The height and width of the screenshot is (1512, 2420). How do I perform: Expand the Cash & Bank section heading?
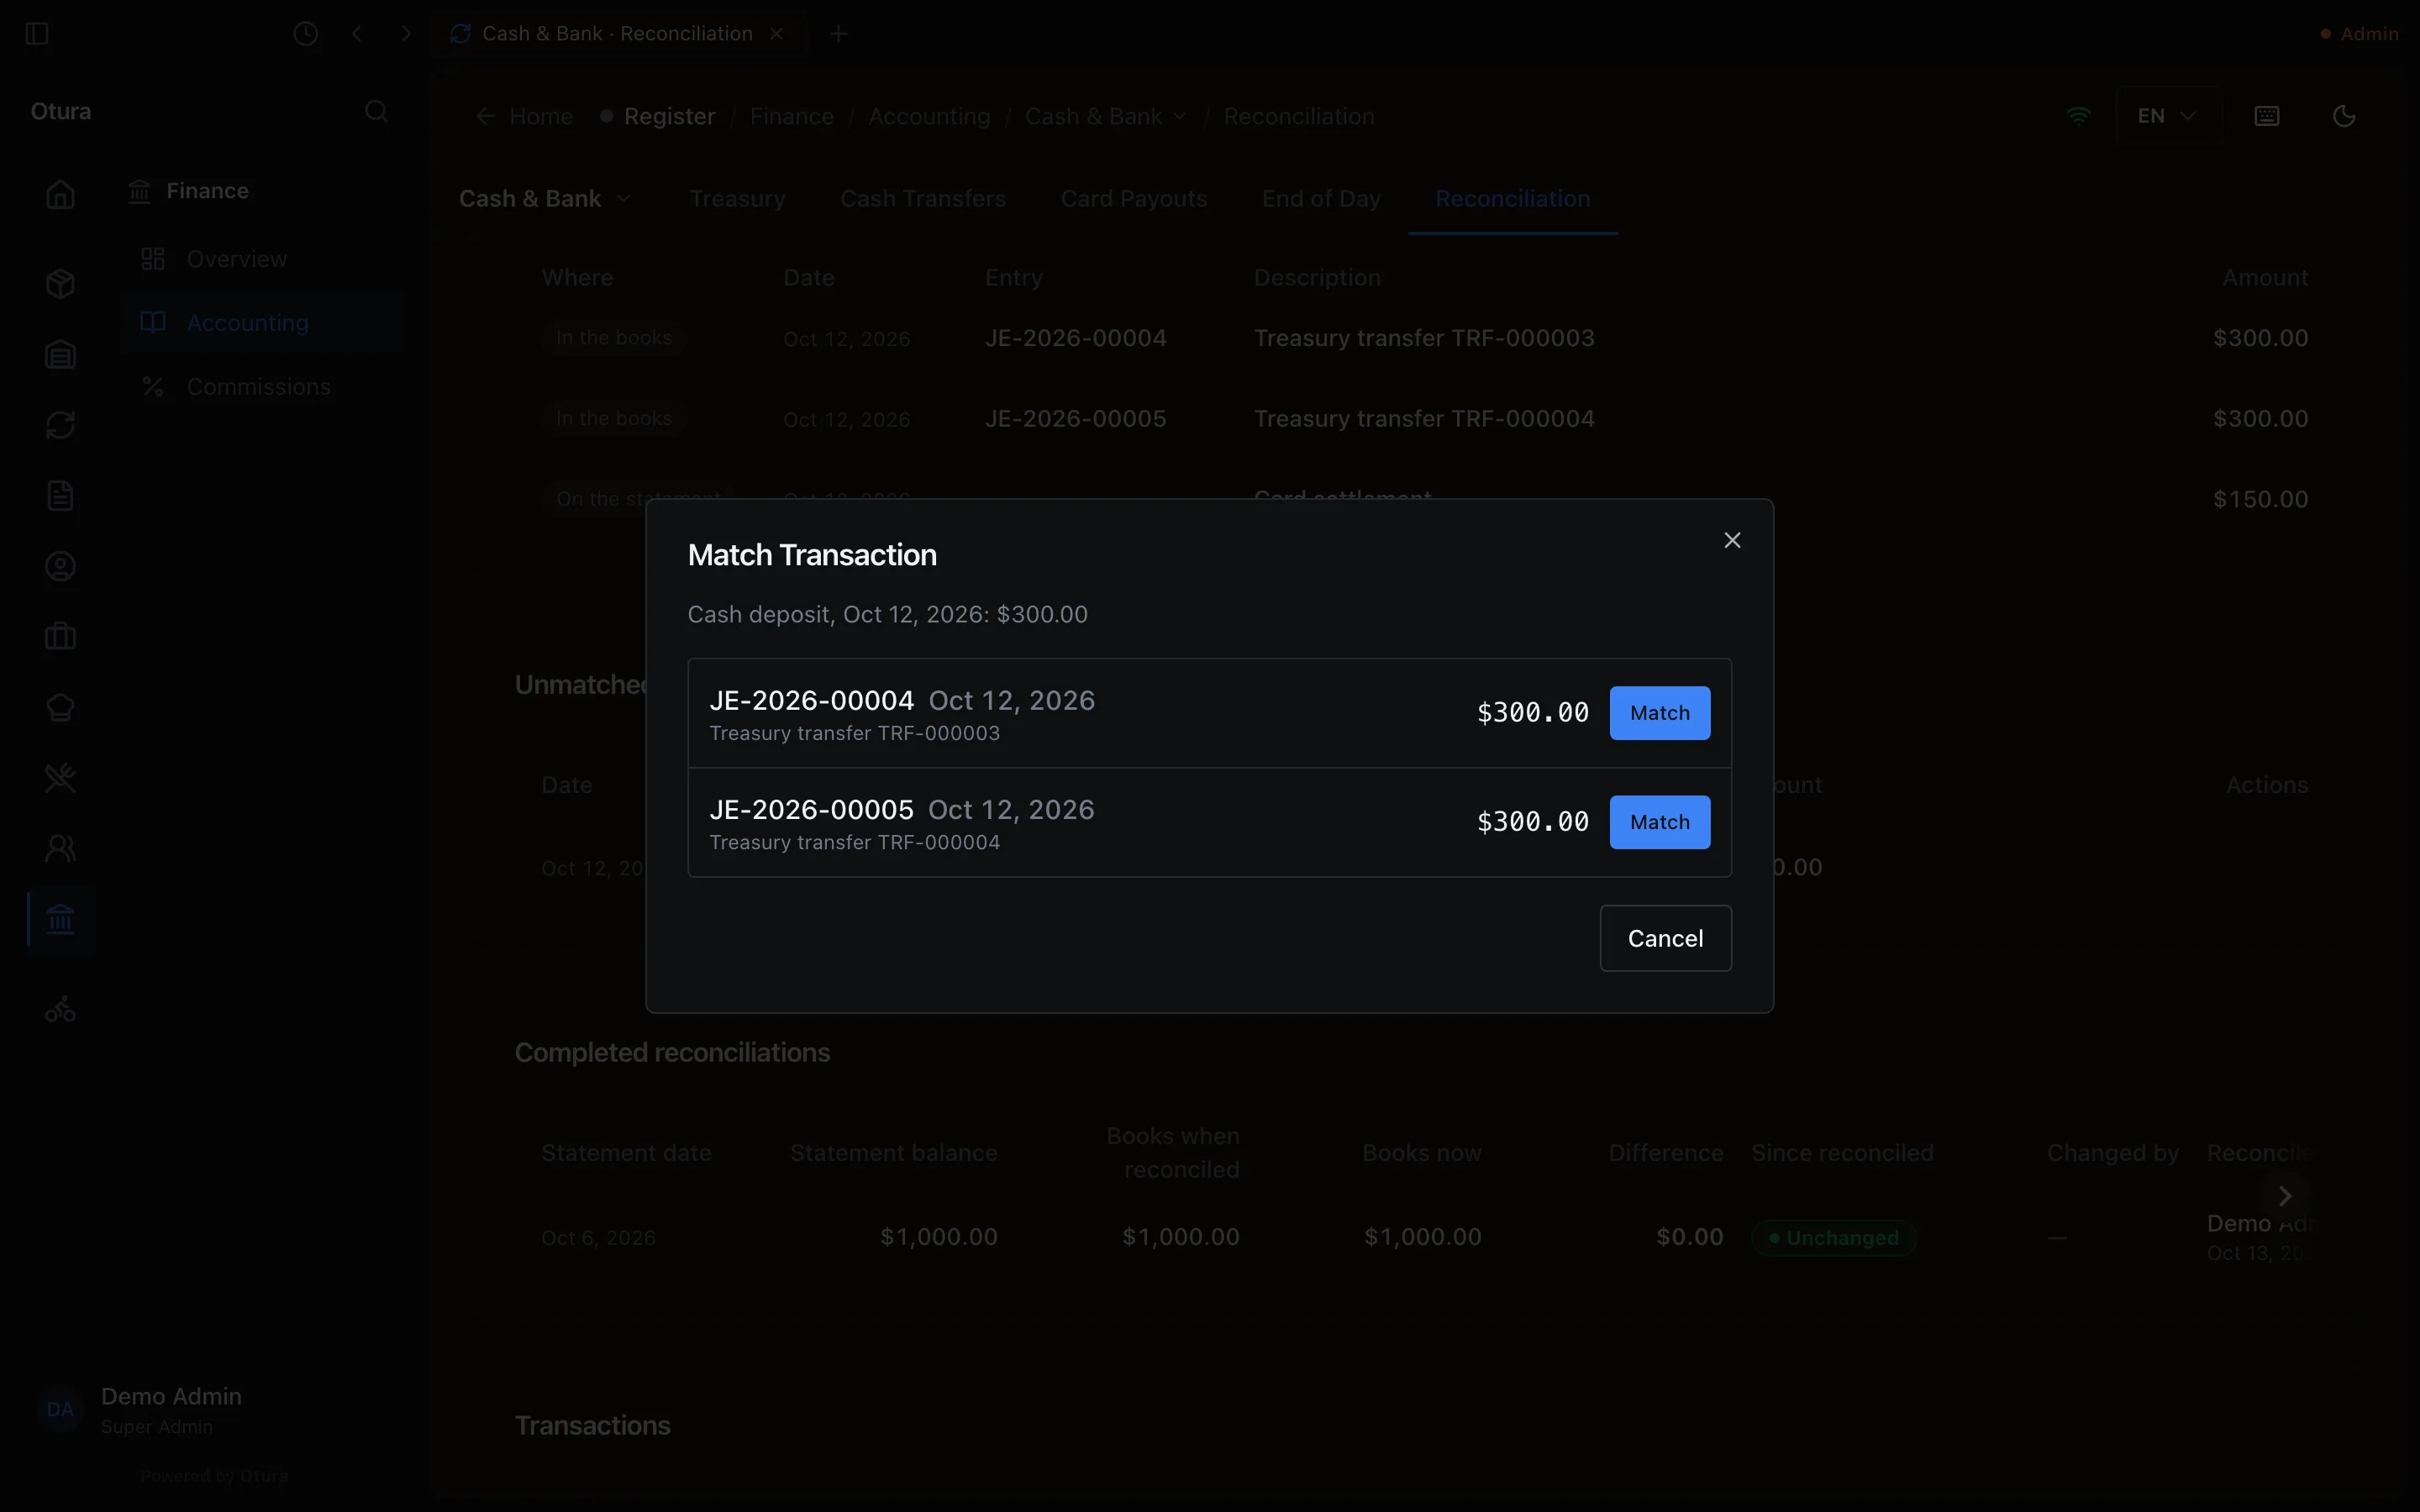[545, 199]
